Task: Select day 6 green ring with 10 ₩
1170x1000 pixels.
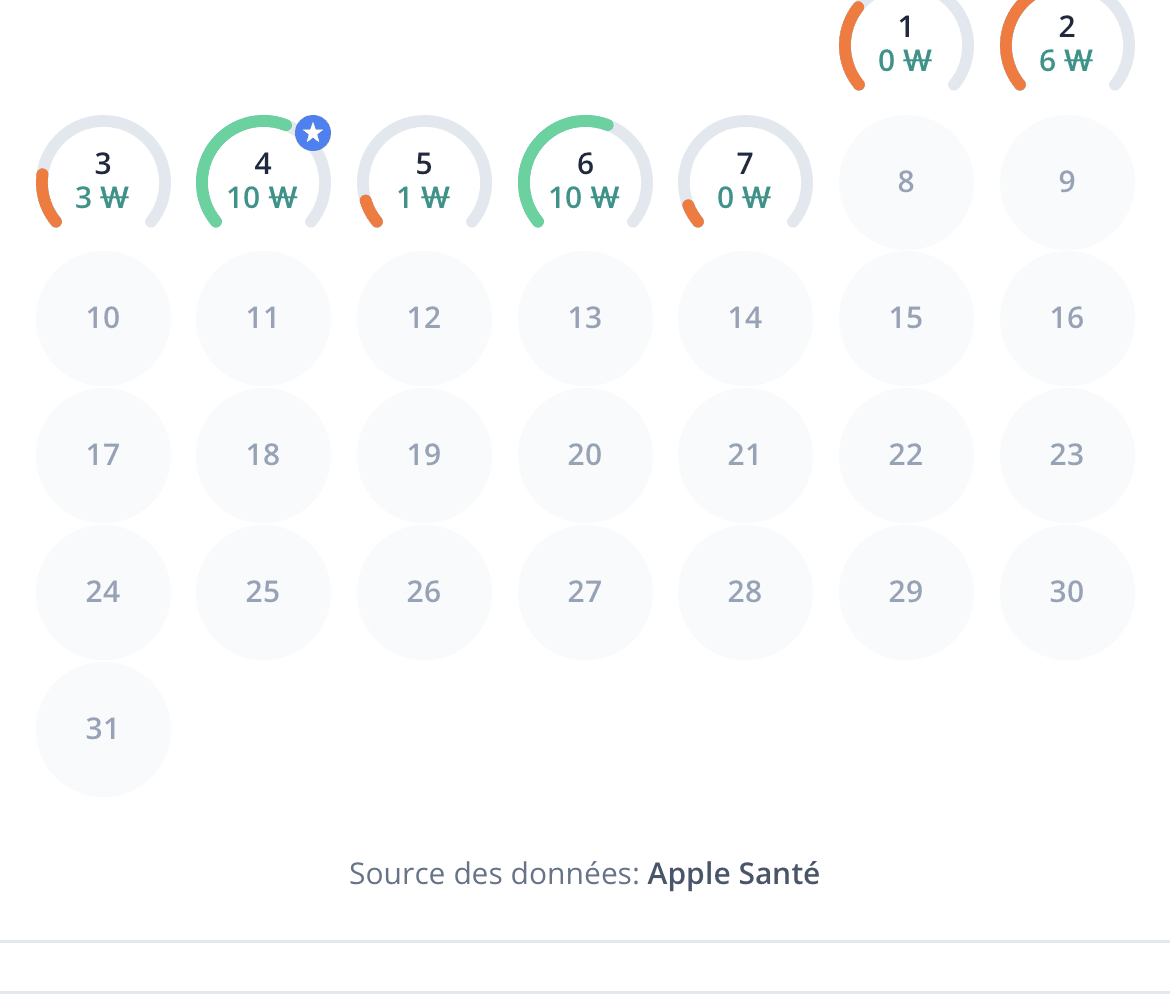Action: (585, 181)
